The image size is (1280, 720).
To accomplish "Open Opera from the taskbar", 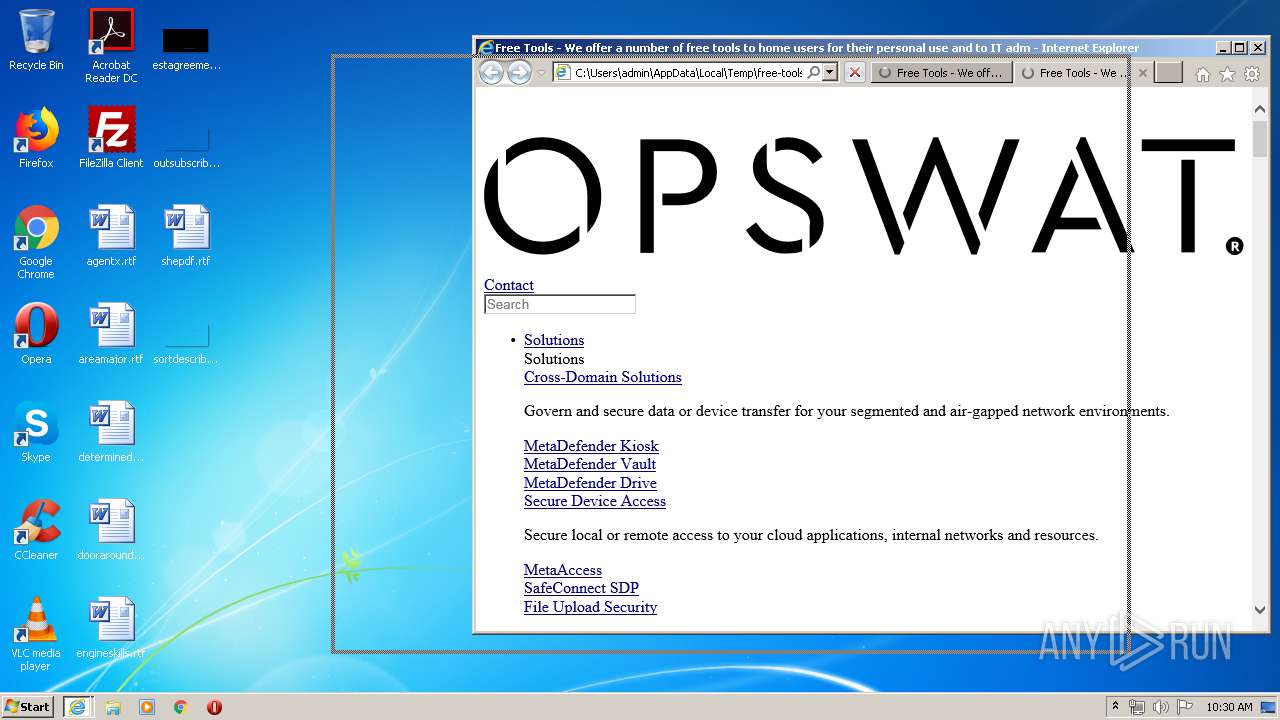I will [214, 707].
